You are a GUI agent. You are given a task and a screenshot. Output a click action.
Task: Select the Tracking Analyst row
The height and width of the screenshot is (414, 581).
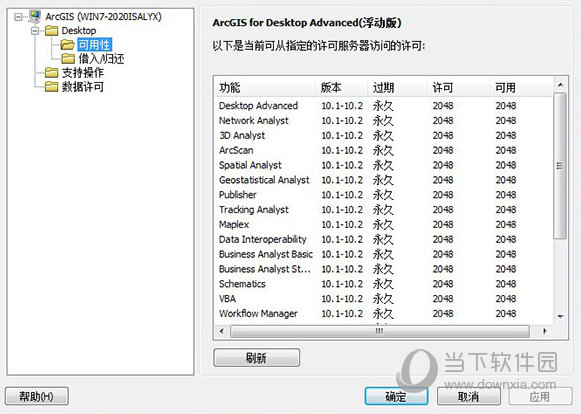(384, 209)
